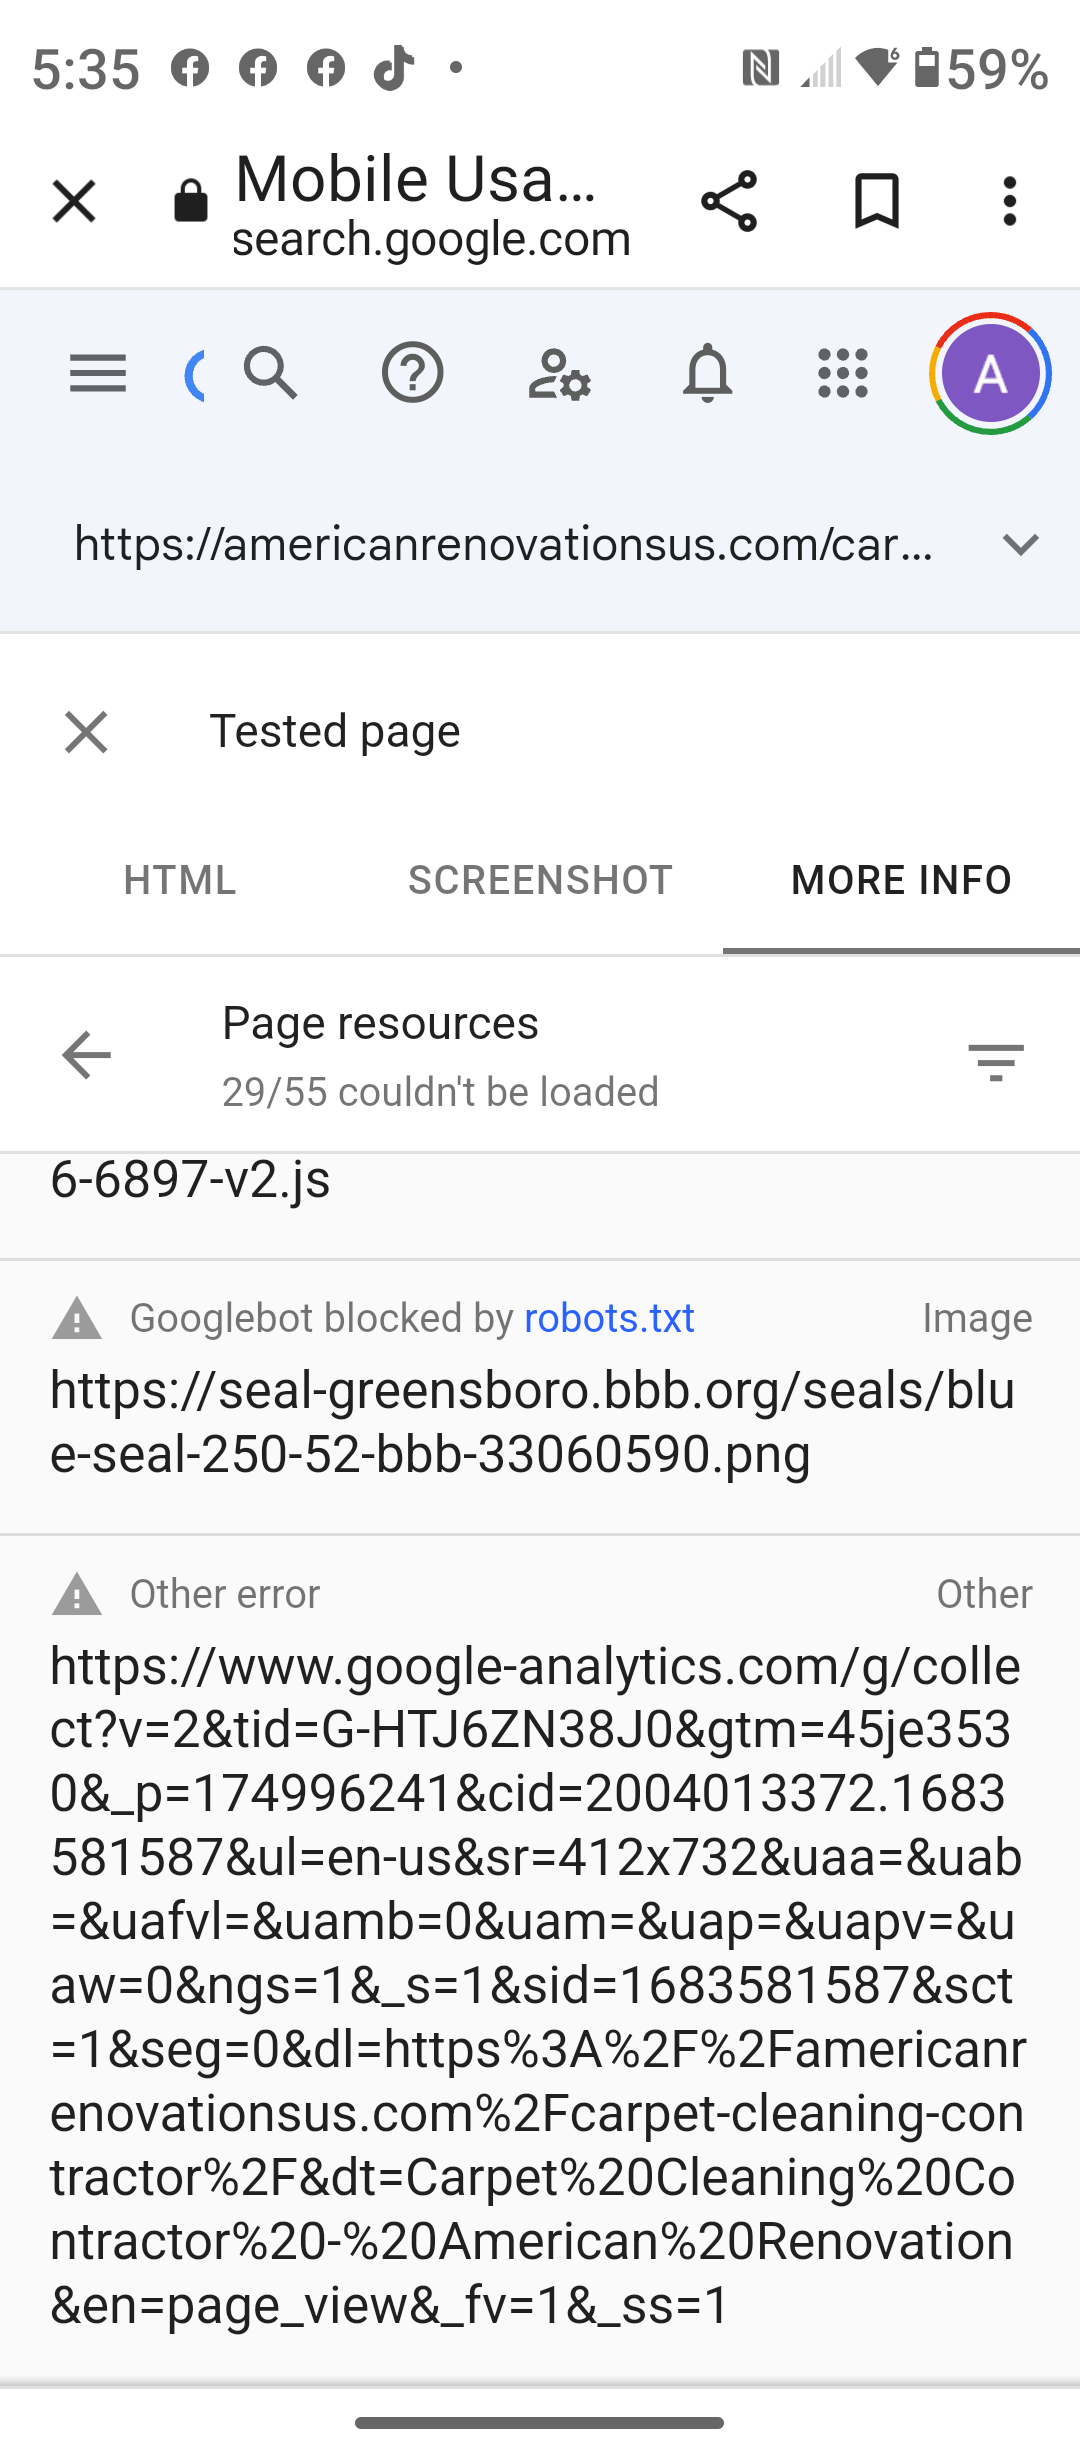Viewport: 1080px width, 2460px height.
Task: Open the hamburger navigation menu
Action: click(x=97, y=374)
